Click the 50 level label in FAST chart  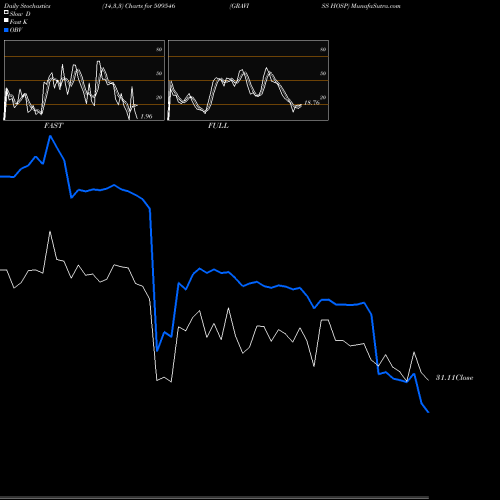(x=159, y=73)
